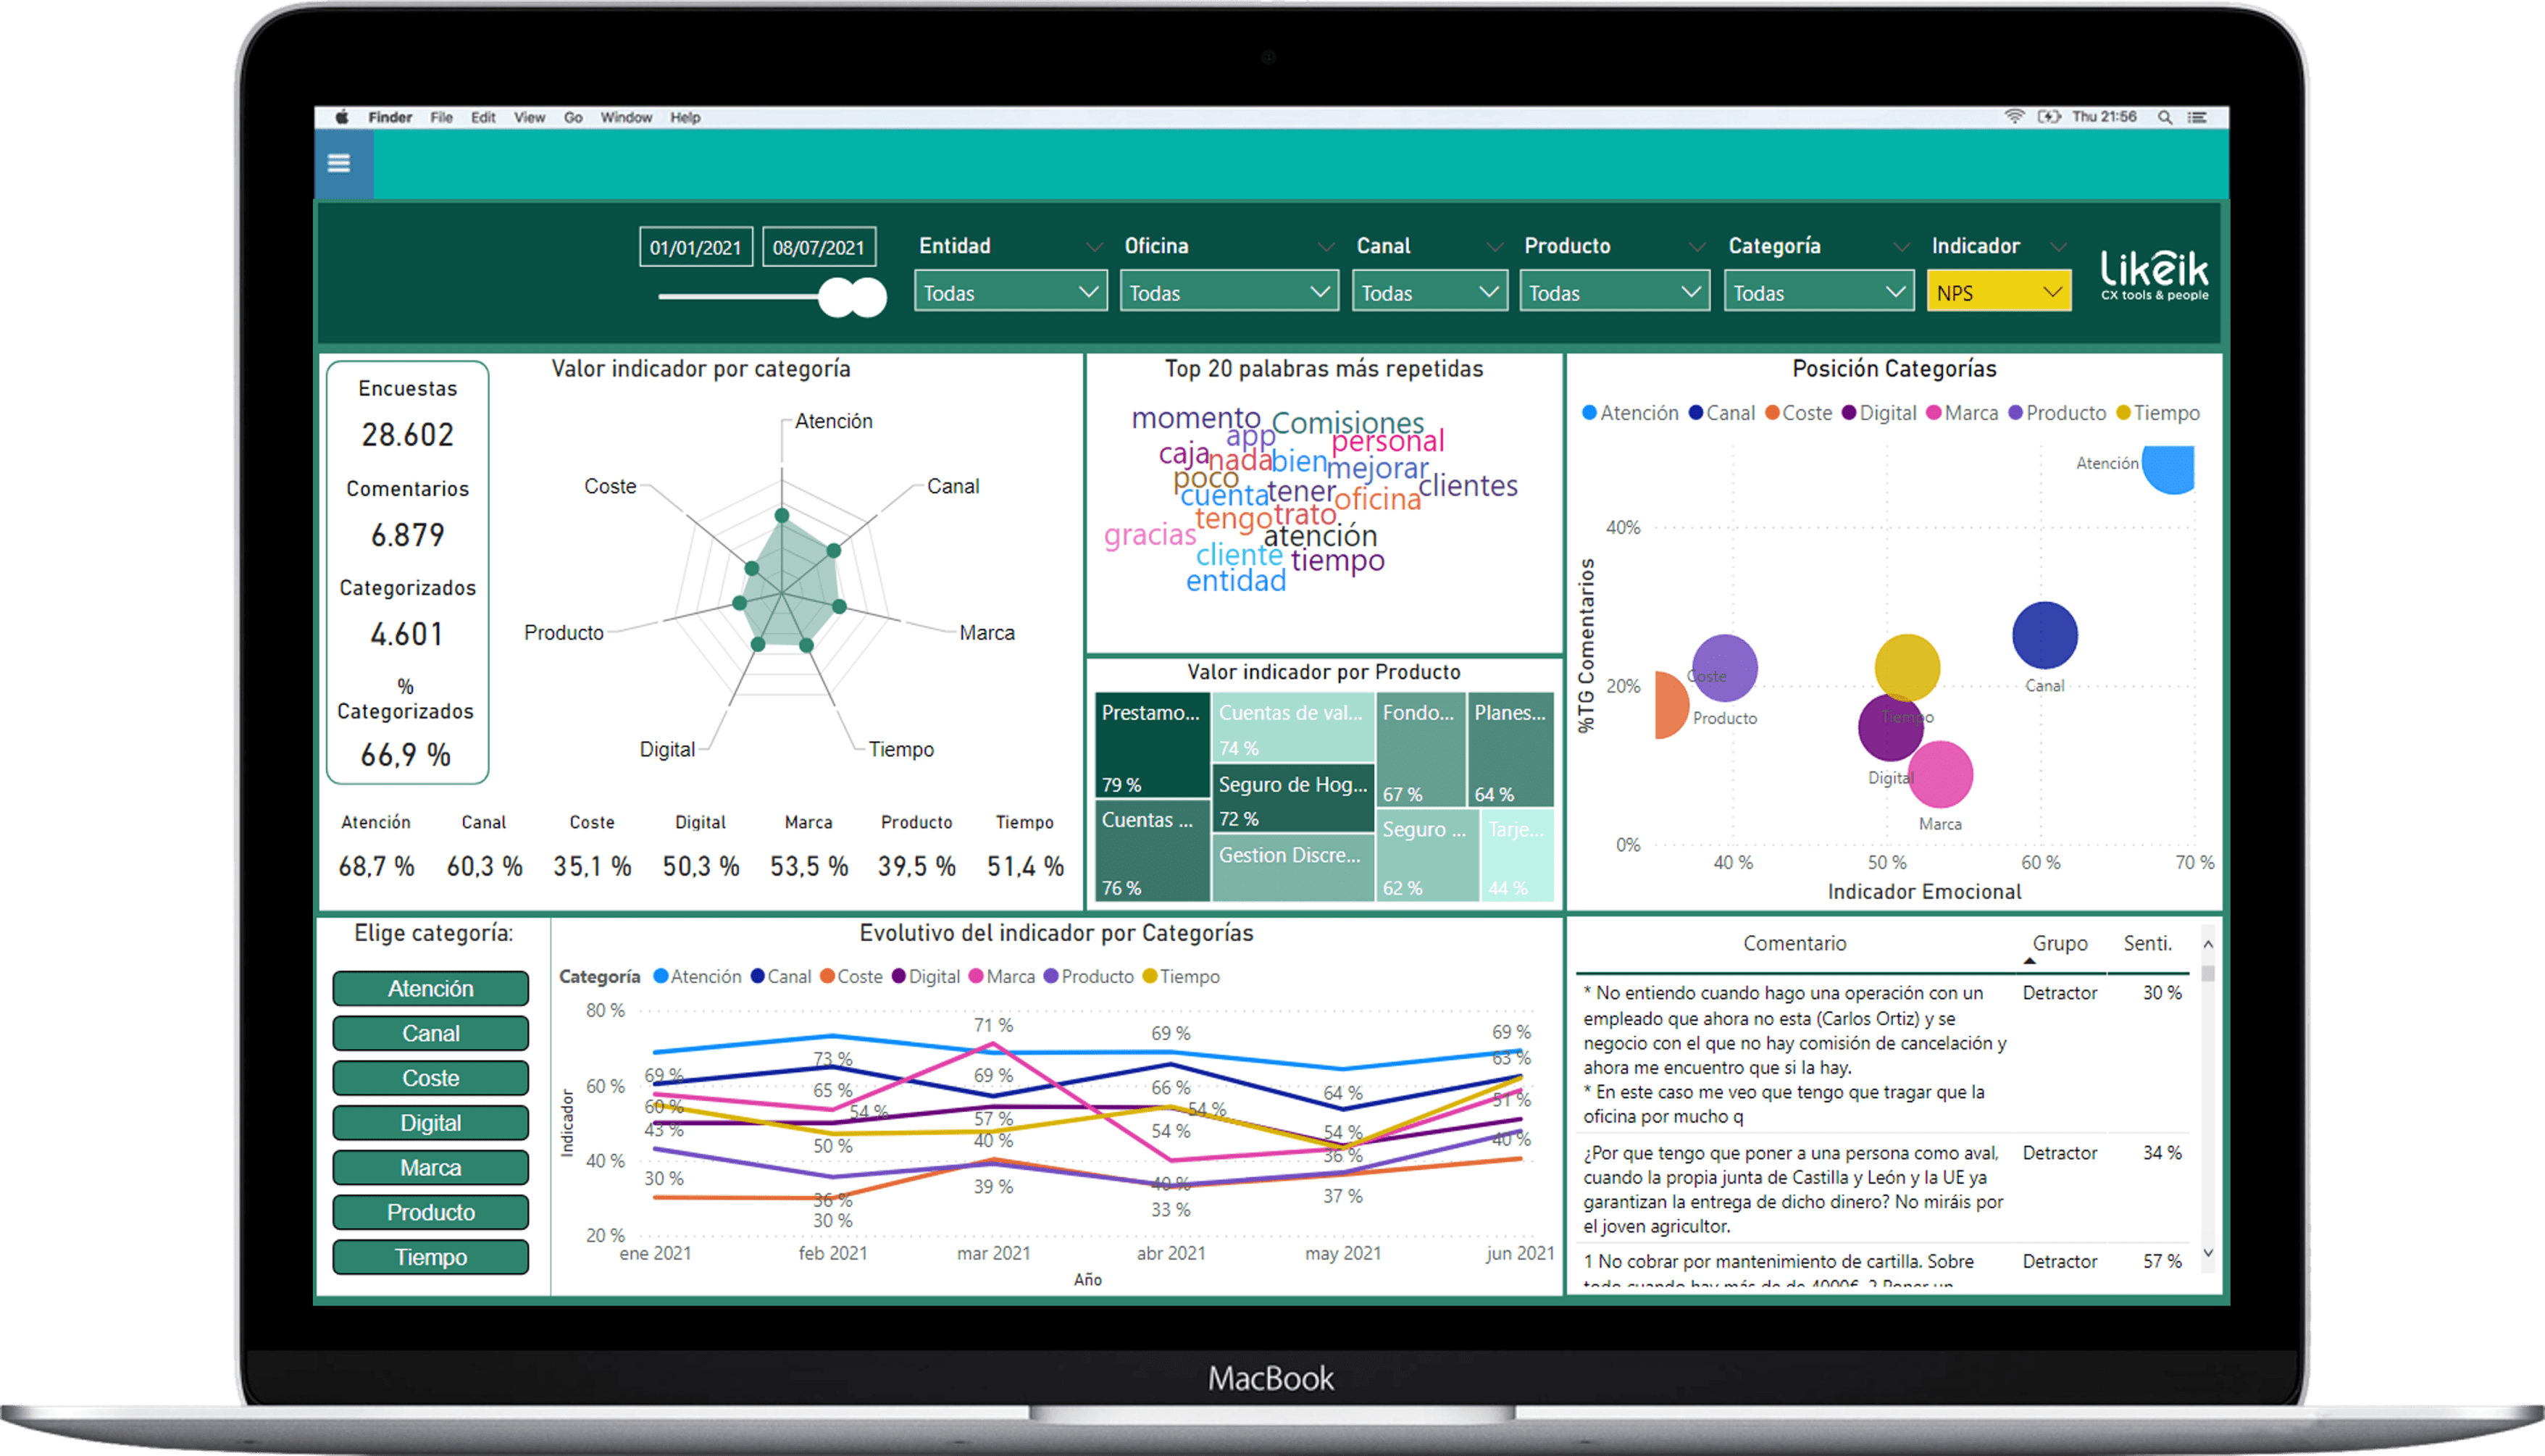Open the Producto Todas dropdown
The image size is (2545, 1456).
tap(1615, 292)
